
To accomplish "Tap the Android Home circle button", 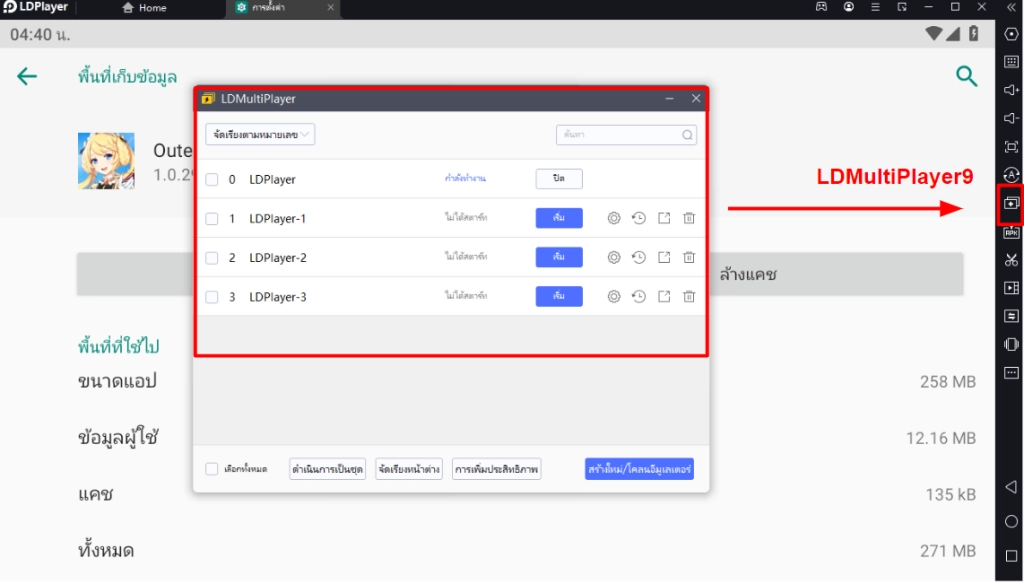I will [x=1011, y=521].
